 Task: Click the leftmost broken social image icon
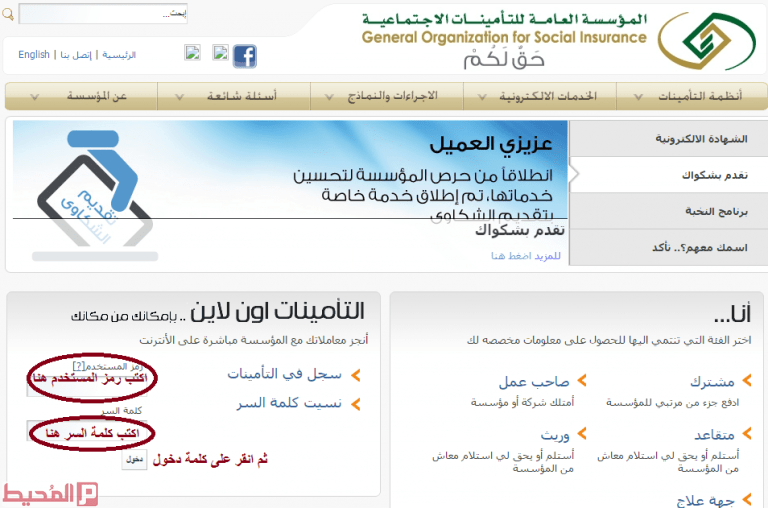click(192, 52)
